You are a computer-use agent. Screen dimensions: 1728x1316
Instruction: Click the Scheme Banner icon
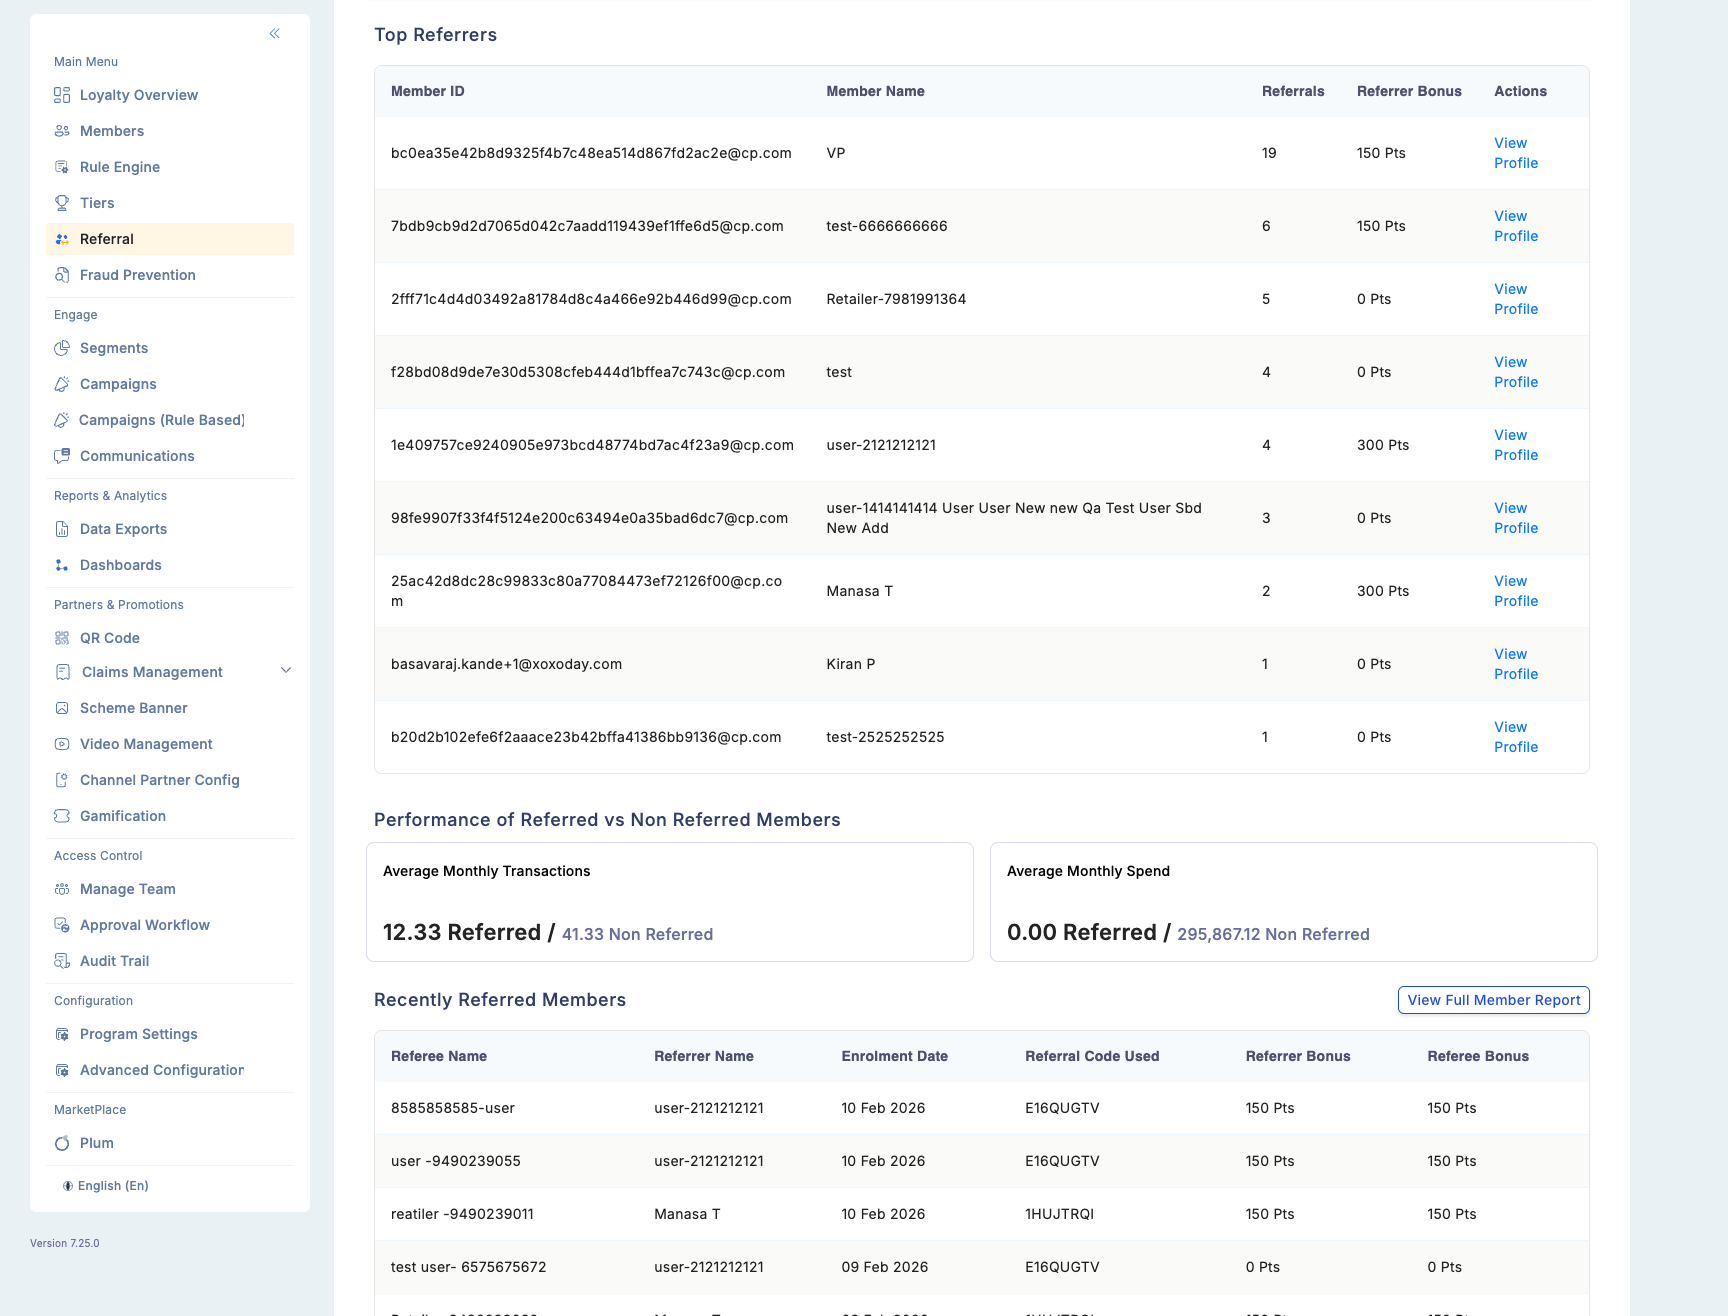[x=62, y=708]
